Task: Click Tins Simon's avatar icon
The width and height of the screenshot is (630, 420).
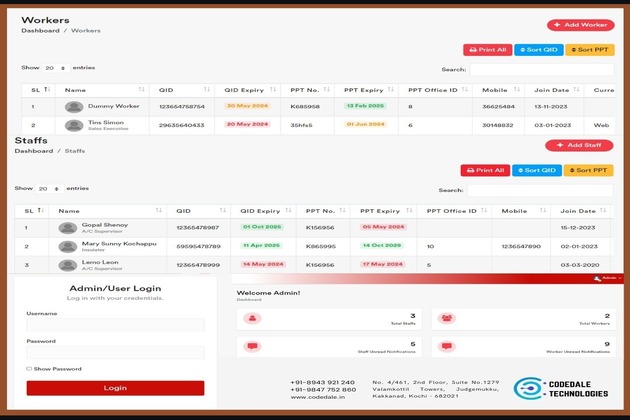Action: (x=74, y=125)
